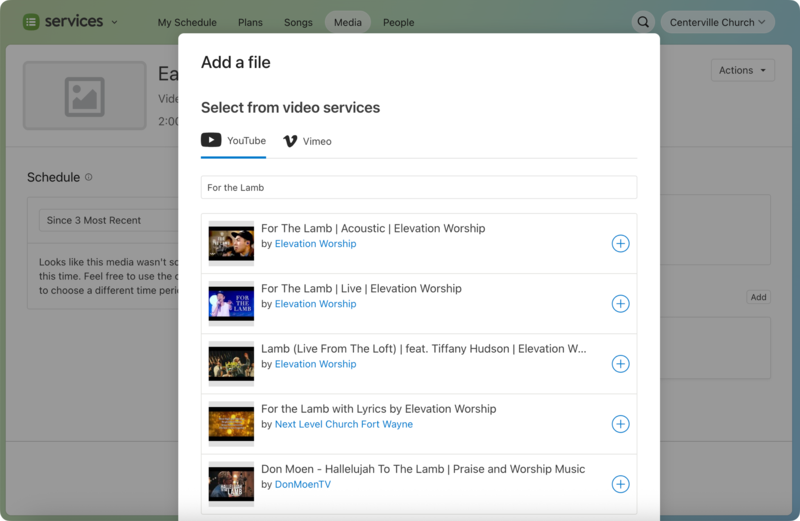The width and height of the screenshot is (800, 521).
Task: Click the For the Lamb search field
Action: (x=418, y=187)
